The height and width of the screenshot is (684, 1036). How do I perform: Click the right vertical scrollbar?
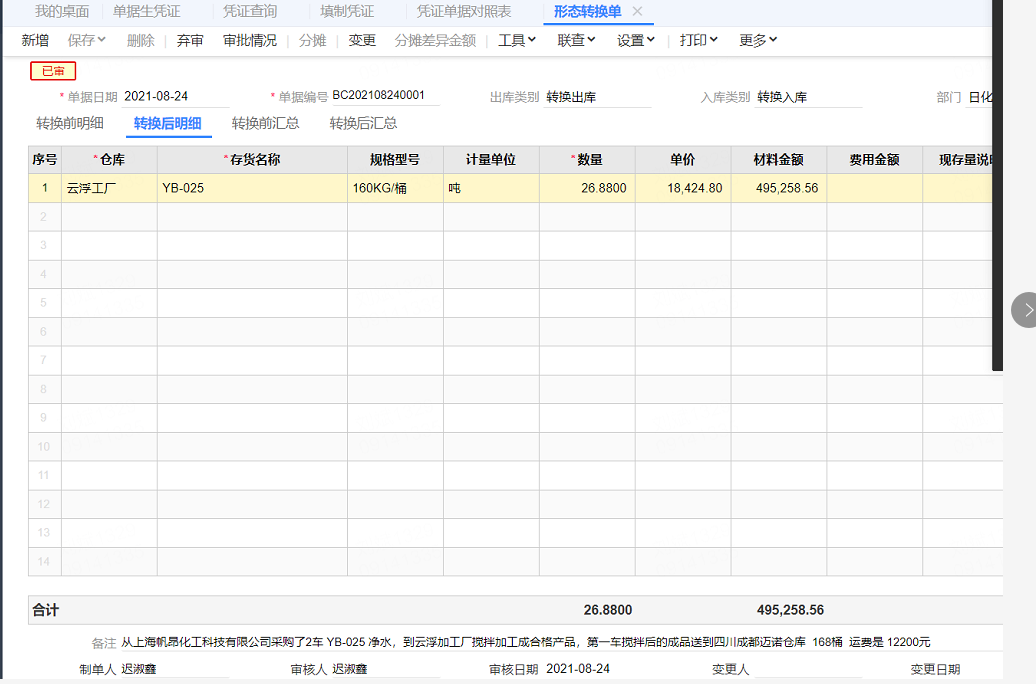998,185
